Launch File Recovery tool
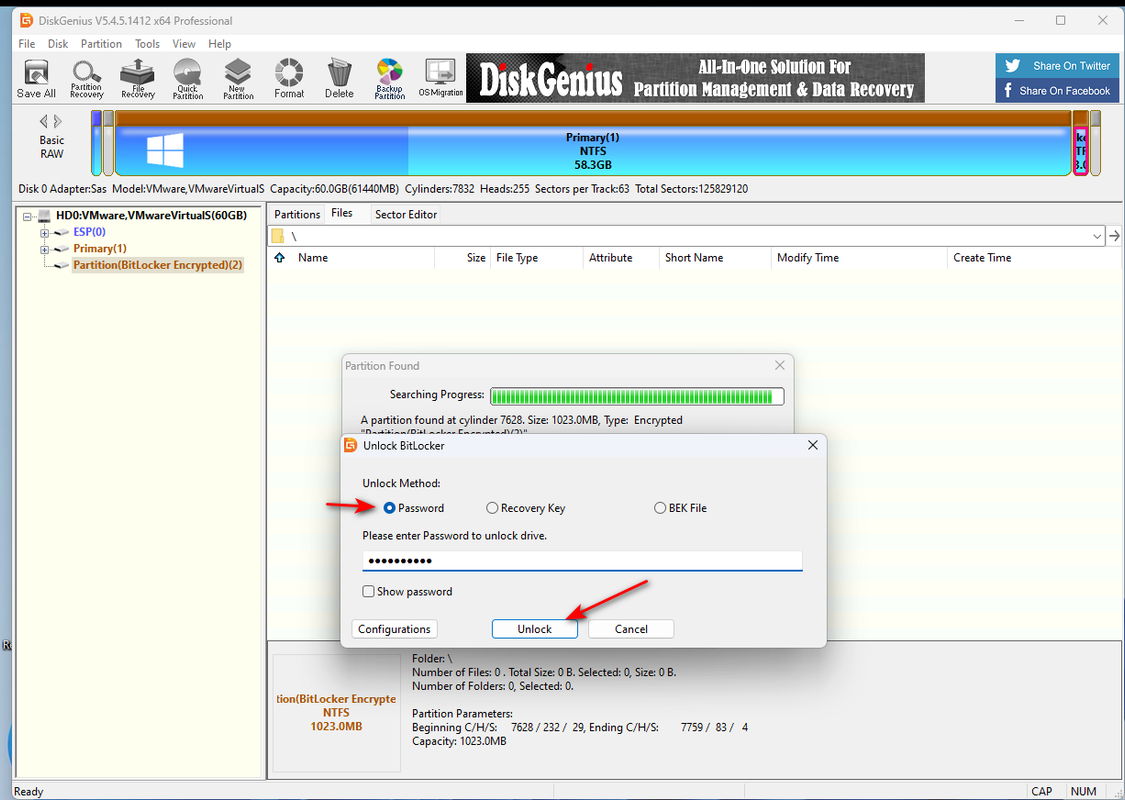This screenshot has width=1125, height=800. (138, 79)
